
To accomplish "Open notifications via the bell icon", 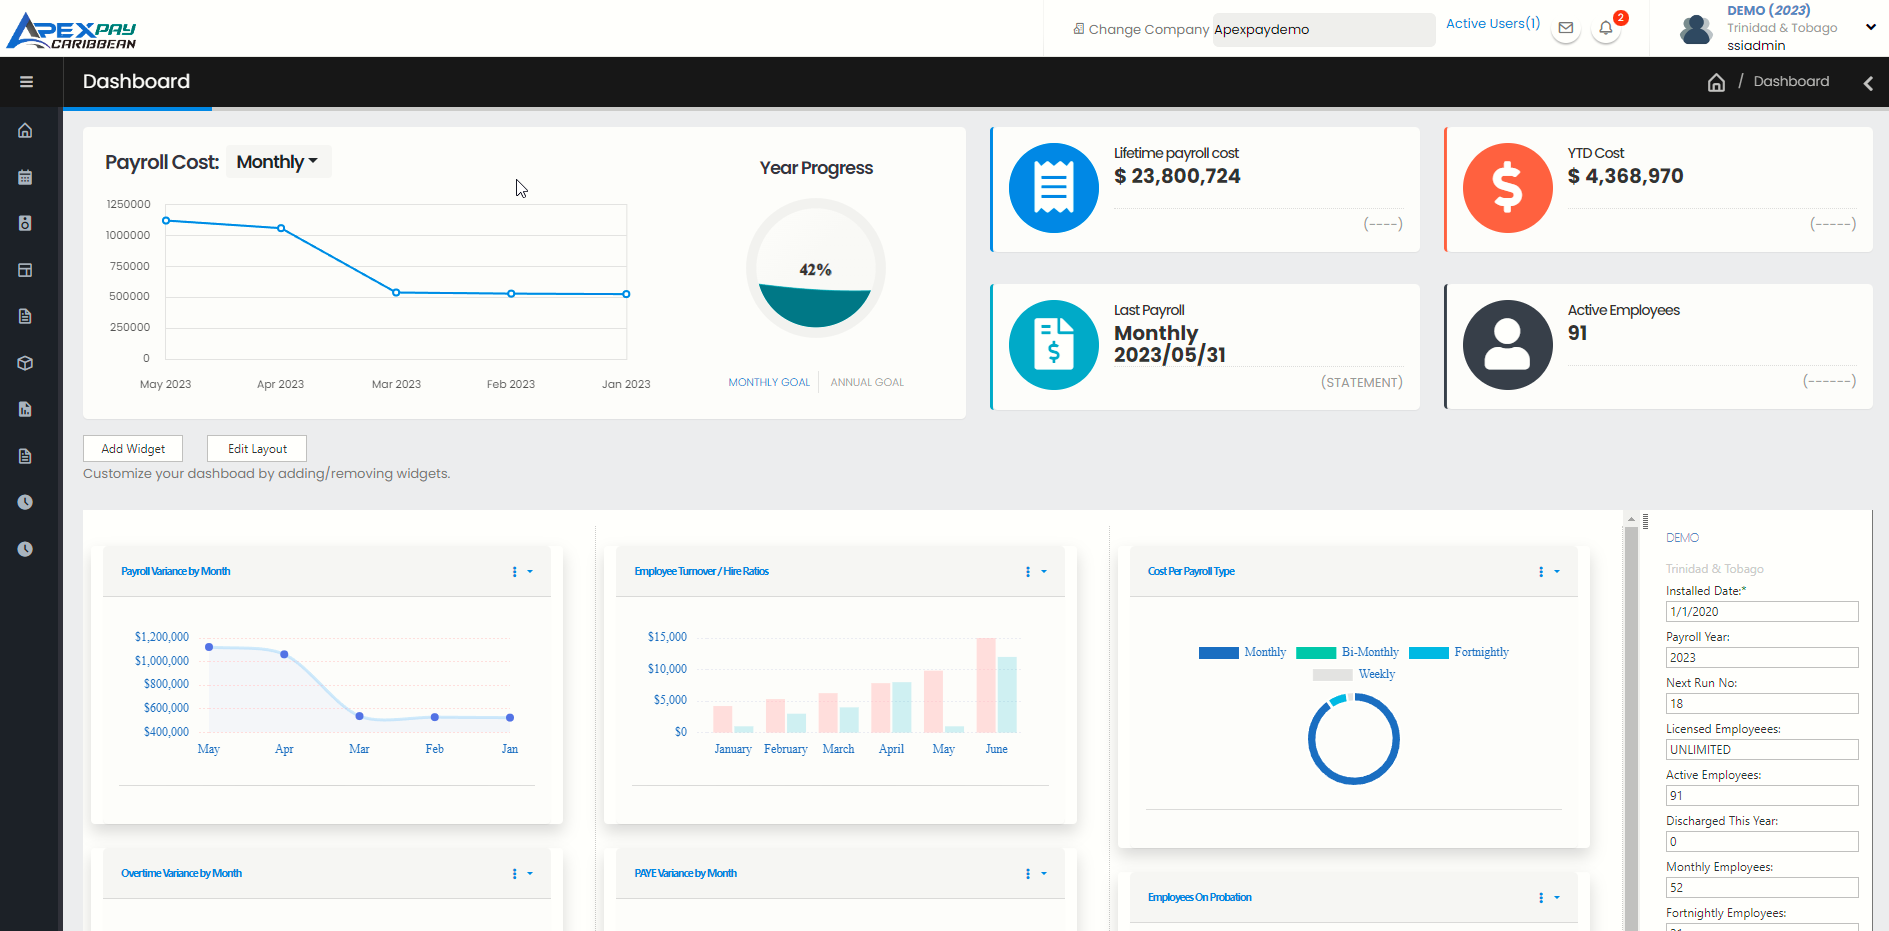I will point(1606,28).
